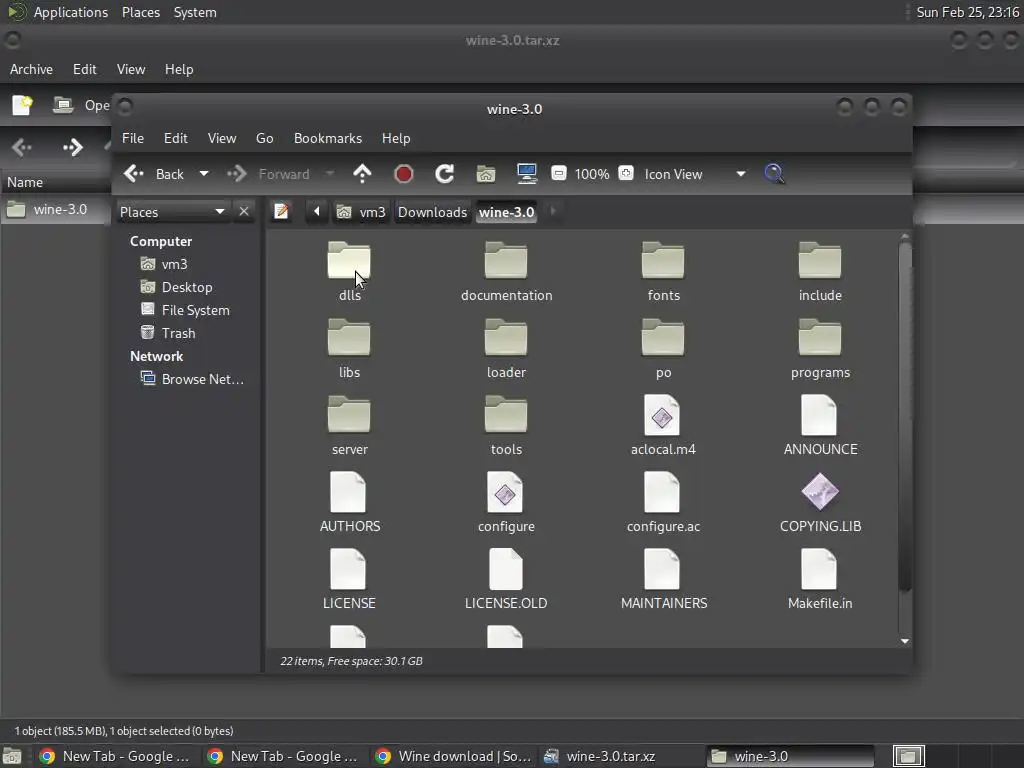Open the search magnifier icon
Viewport: 1024px width, 768px height.
click(x=774, y=174)
